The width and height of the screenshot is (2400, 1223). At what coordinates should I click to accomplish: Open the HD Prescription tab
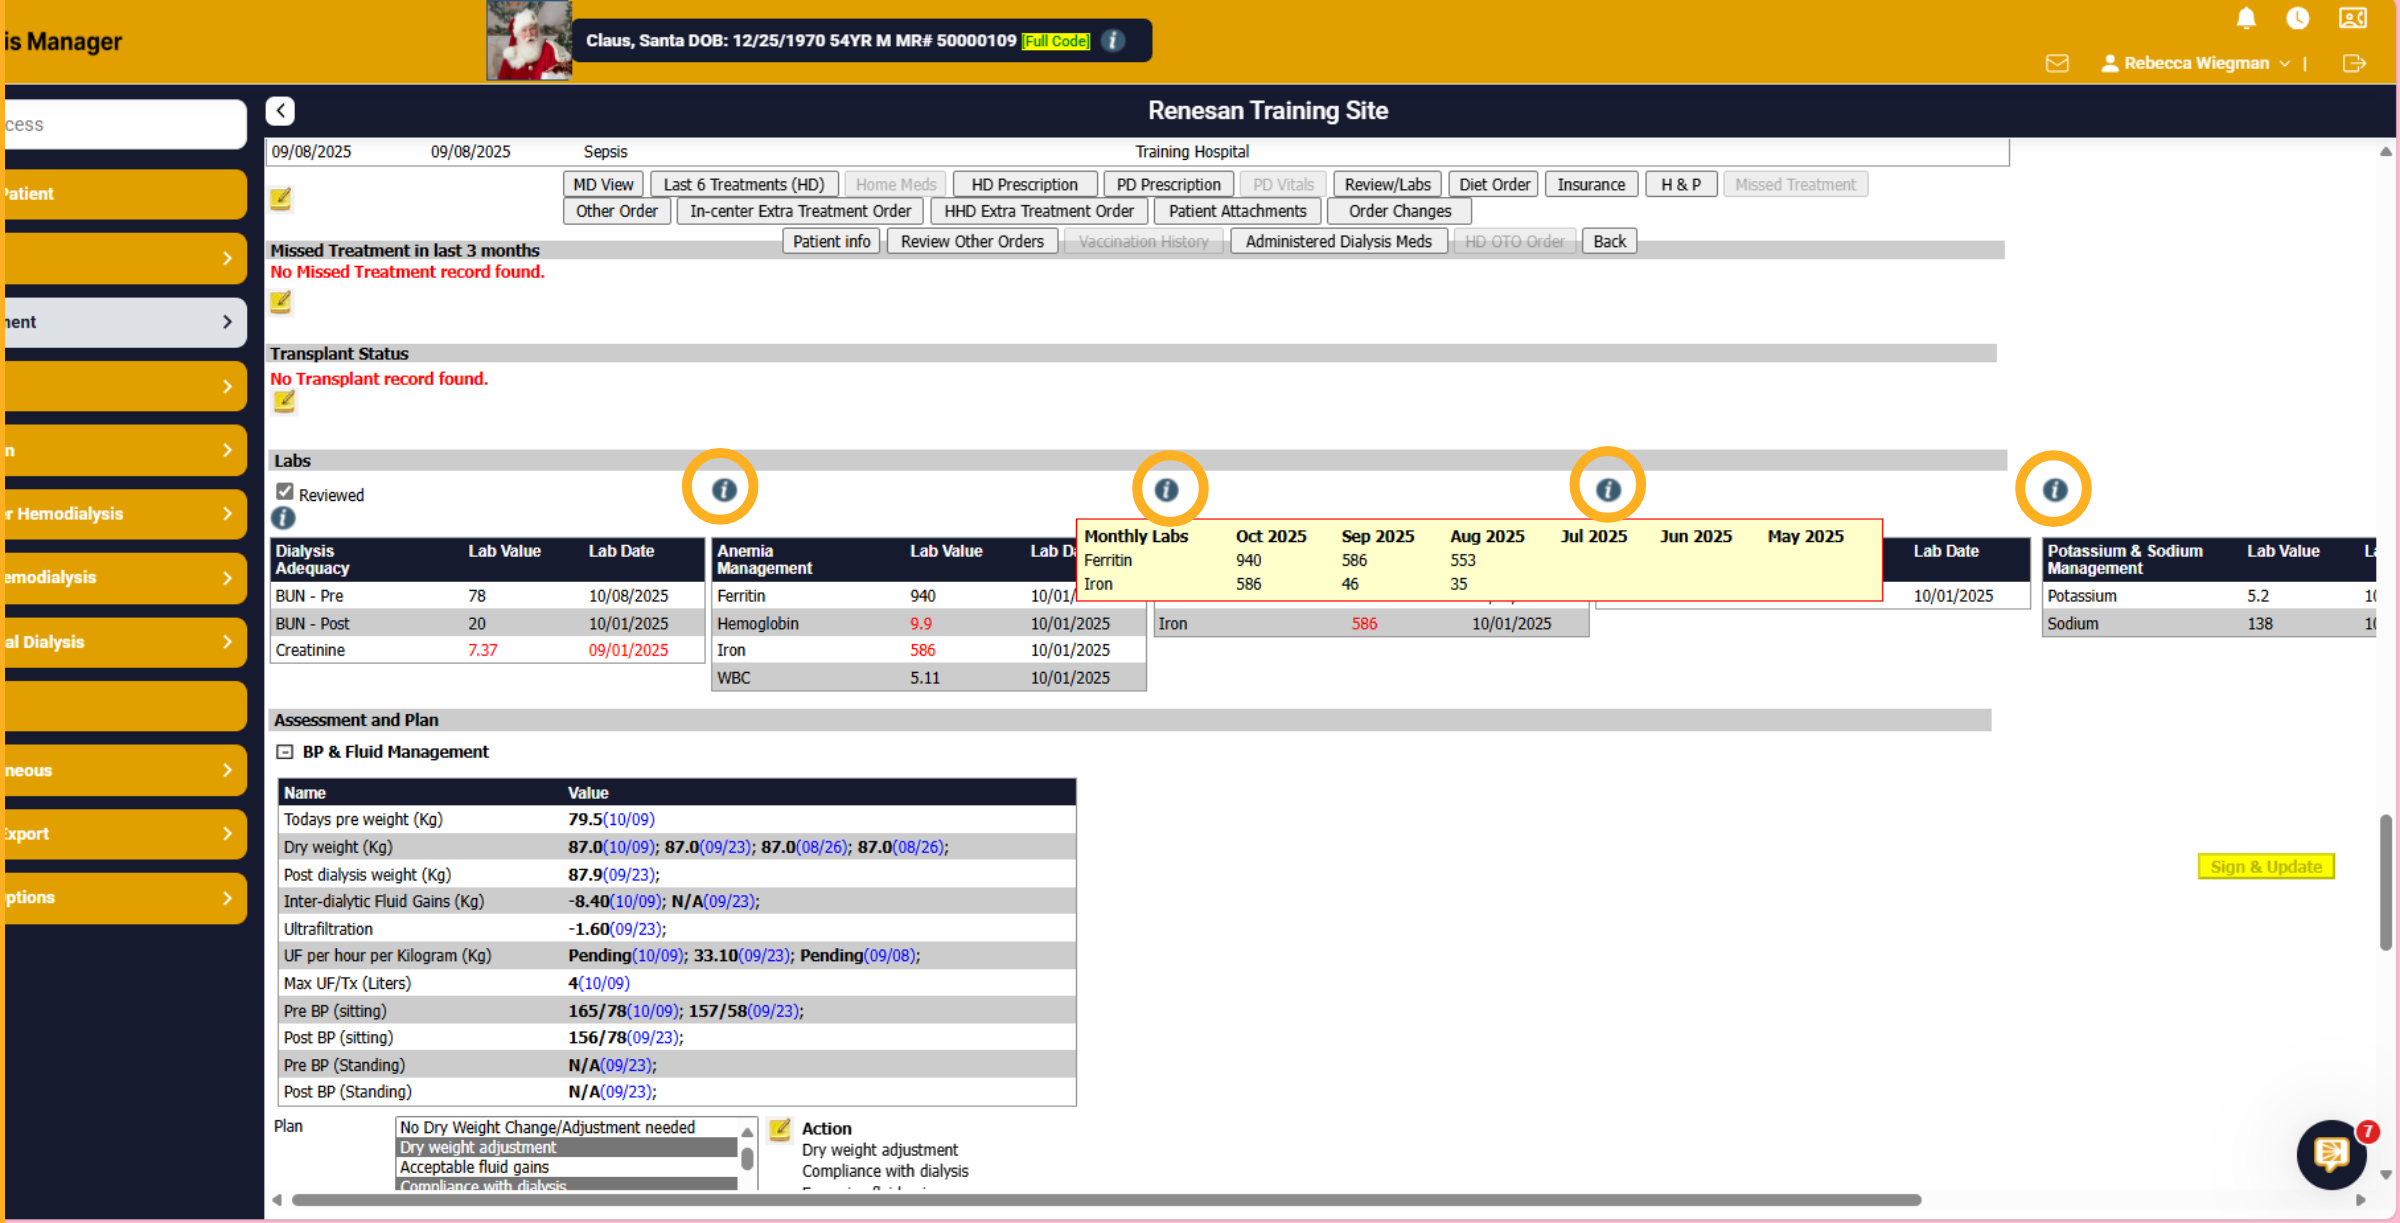(x=1024, y=185)
